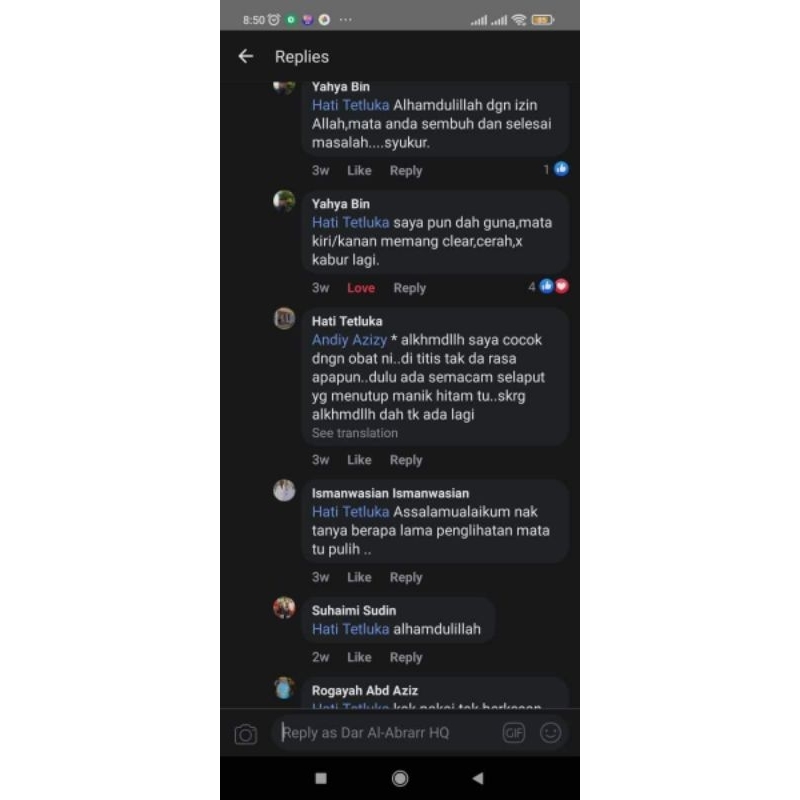
Task: Like Suhaimi Sudin's alhamdulillah comment
Action: coord(359,657)
